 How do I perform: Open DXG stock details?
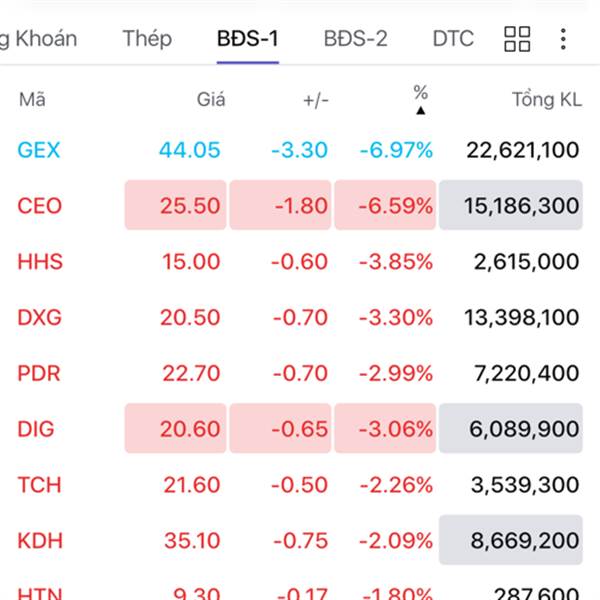[x=39, y=318]
